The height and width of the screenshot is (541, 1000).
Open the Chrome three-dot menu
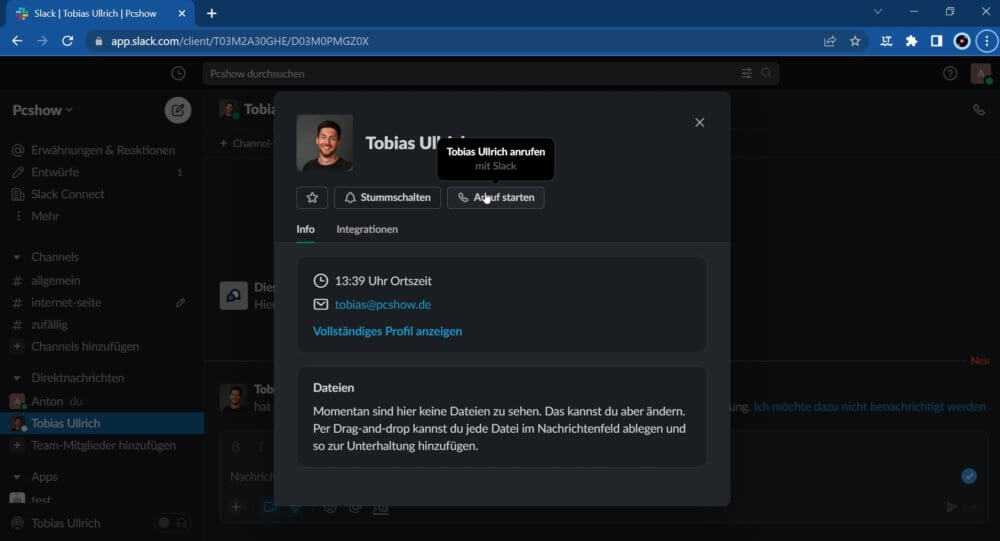pyautogui.click(x=987, y=41)
